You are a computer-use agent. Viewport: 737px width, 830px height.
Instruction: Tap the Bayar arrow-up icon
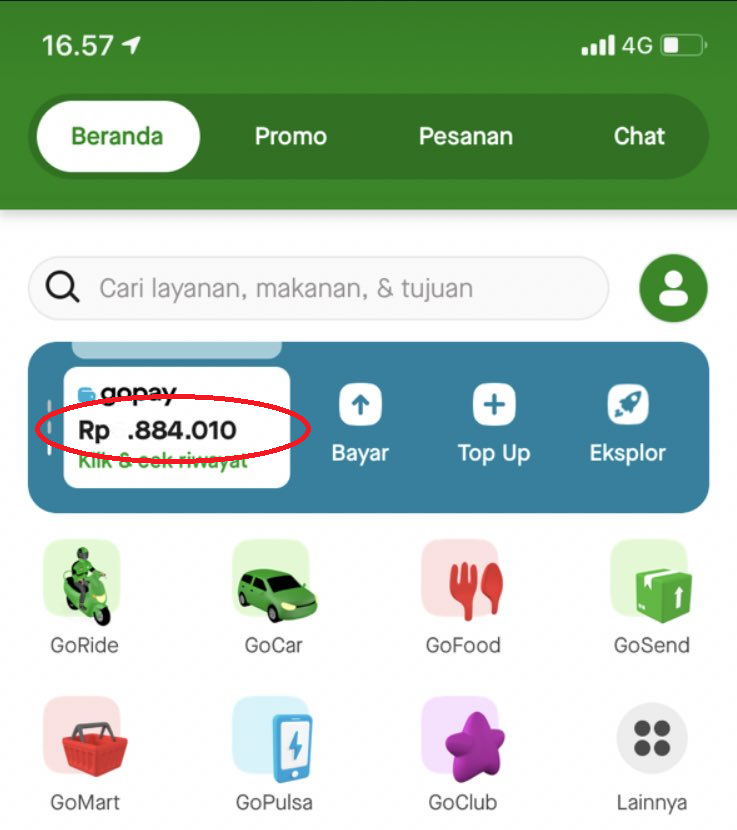(361, 405)
